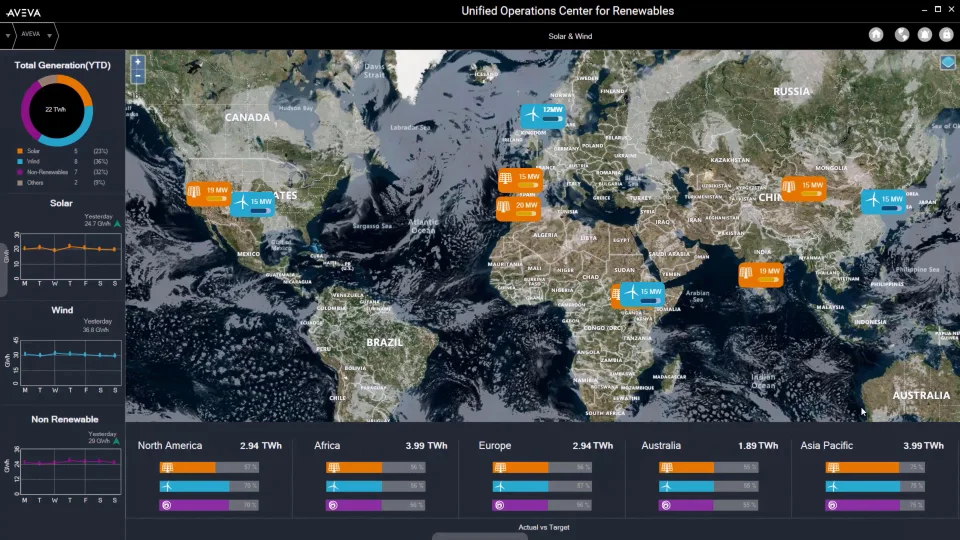
Task: Open the map layers icon
Action: point(947,62)
